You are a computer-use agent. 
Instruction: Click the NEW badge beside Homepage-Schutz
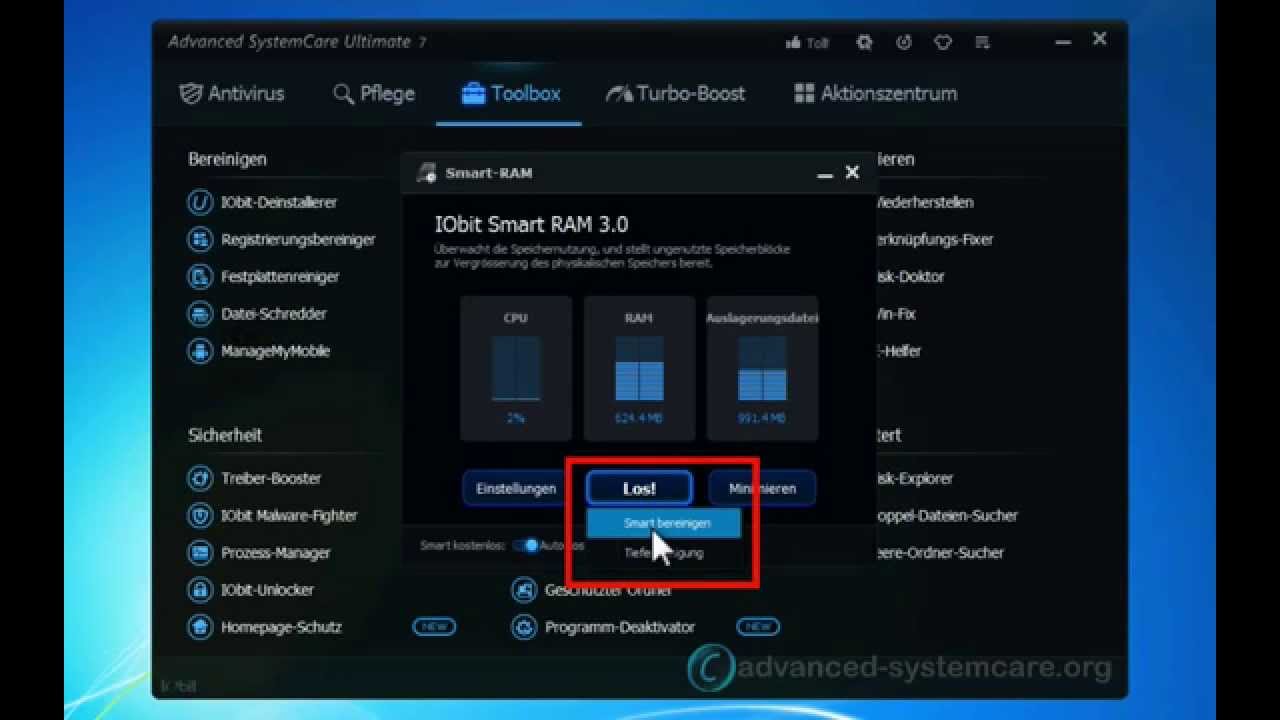(434, 627)
